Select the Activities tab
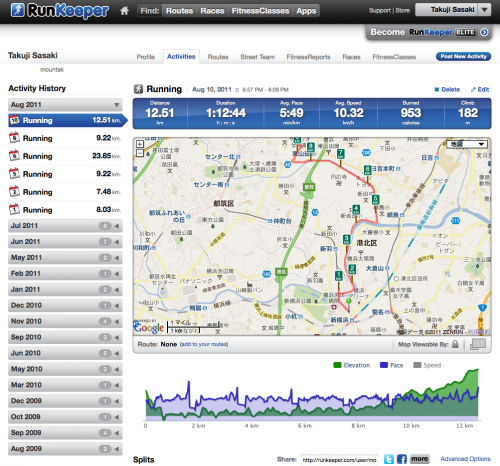Image resolution: width=500 pixels, height=466 pixels. [181, 57]
